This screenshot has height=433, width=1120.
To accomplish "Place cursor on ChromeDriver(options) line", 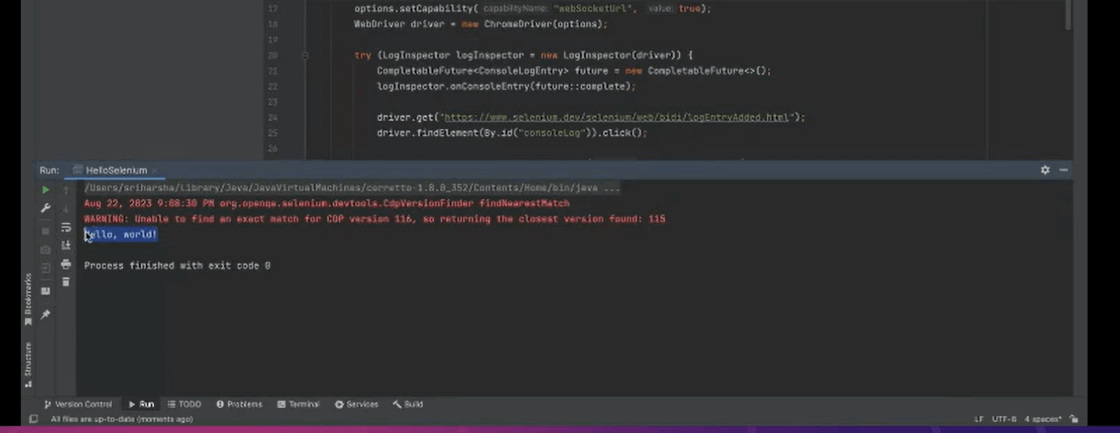I will [x=480, y=24].
